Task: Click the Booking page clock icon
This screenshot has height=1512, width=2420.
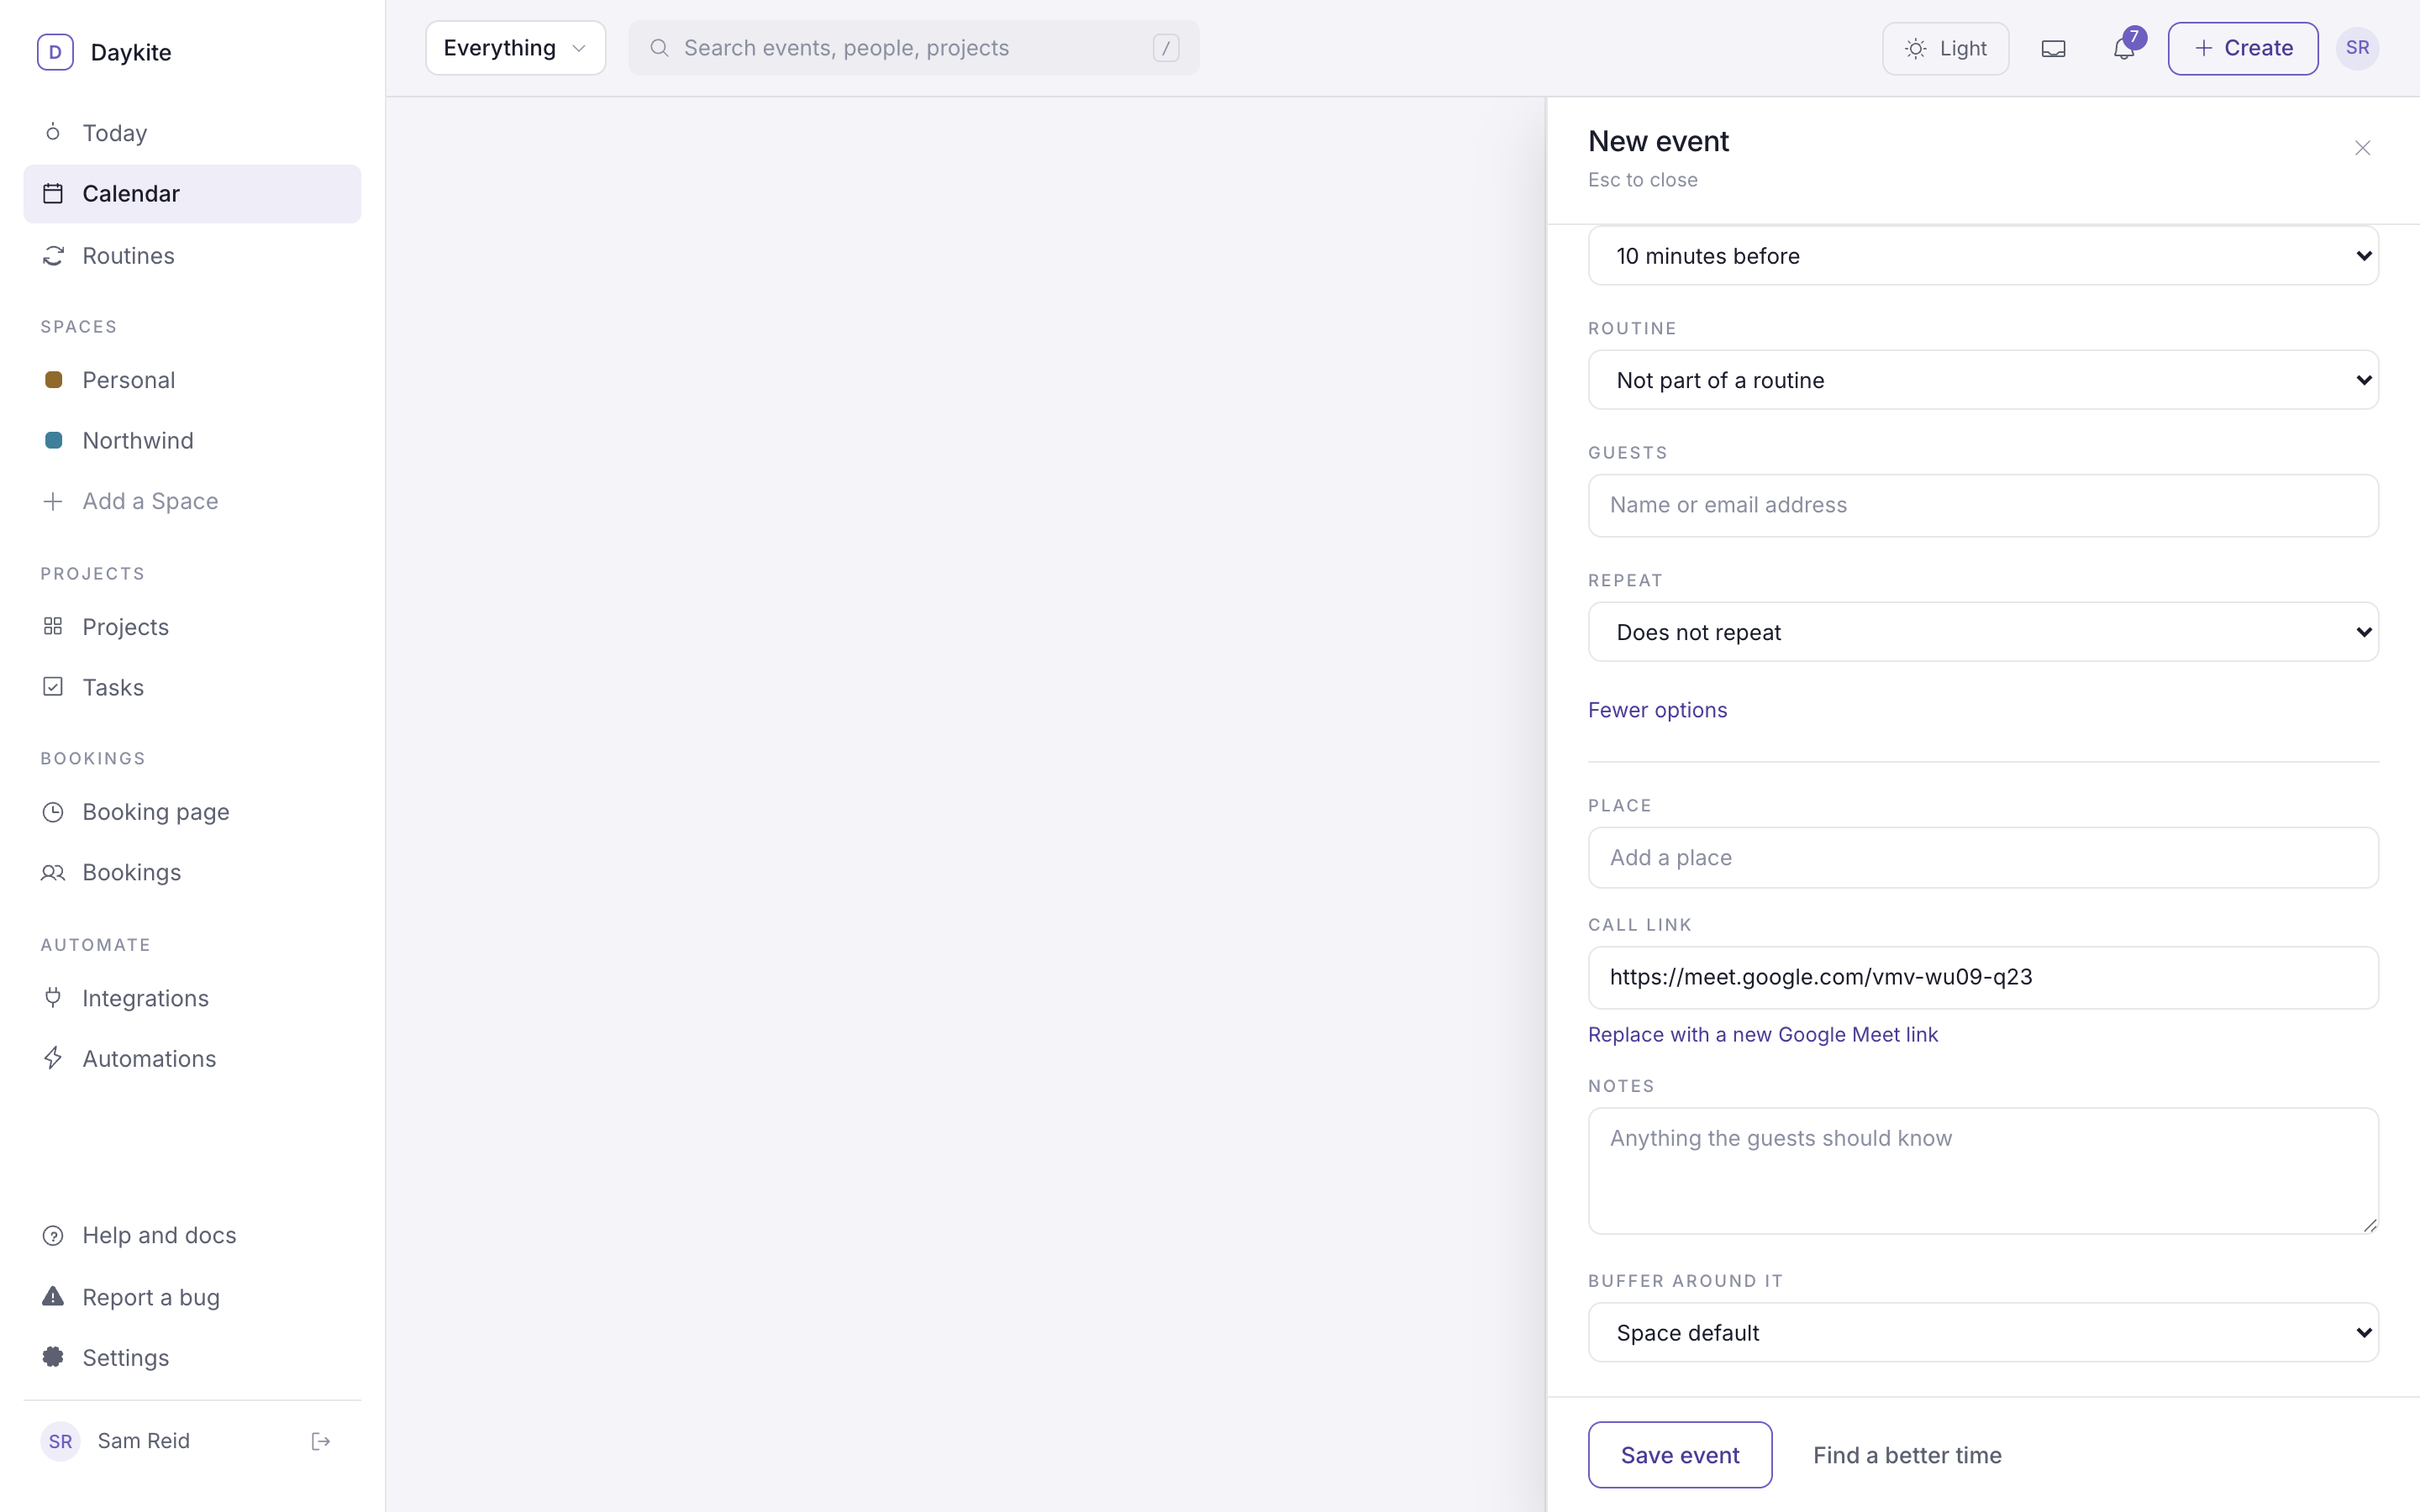Action: (x=53, y=812)
